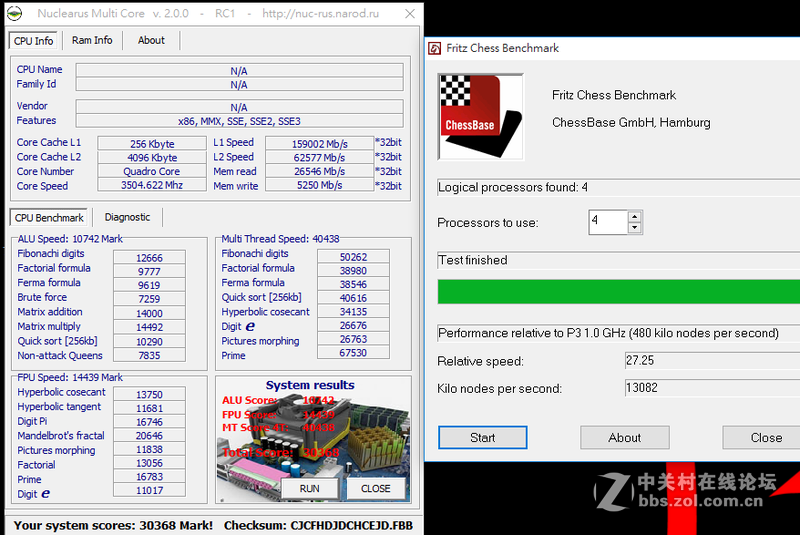Click RUN button in System results
Image resolution: width=800 pixels, height=535 pixels.
pos(309,489)
